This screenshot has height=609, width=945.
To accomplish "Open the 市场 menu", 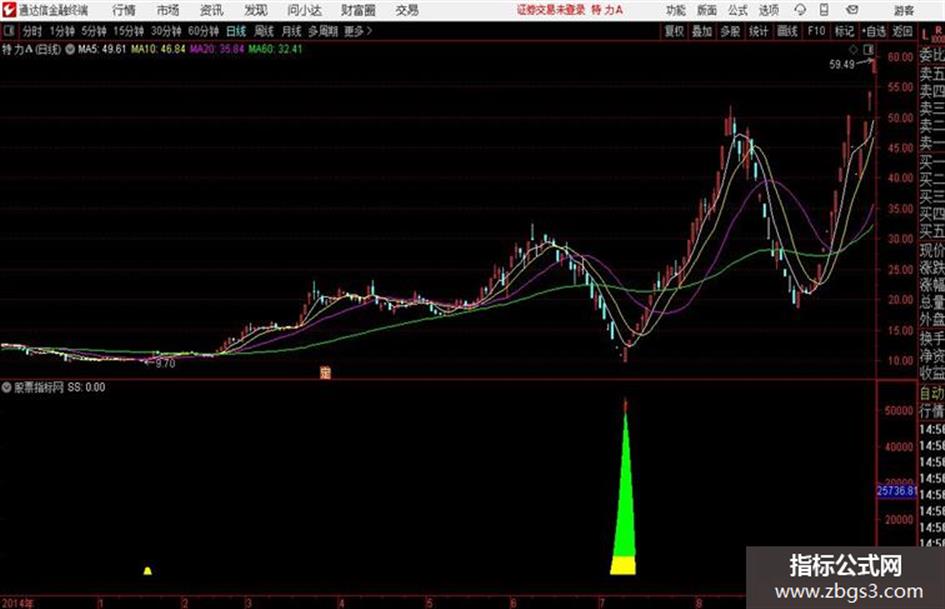I will point(168,10).
